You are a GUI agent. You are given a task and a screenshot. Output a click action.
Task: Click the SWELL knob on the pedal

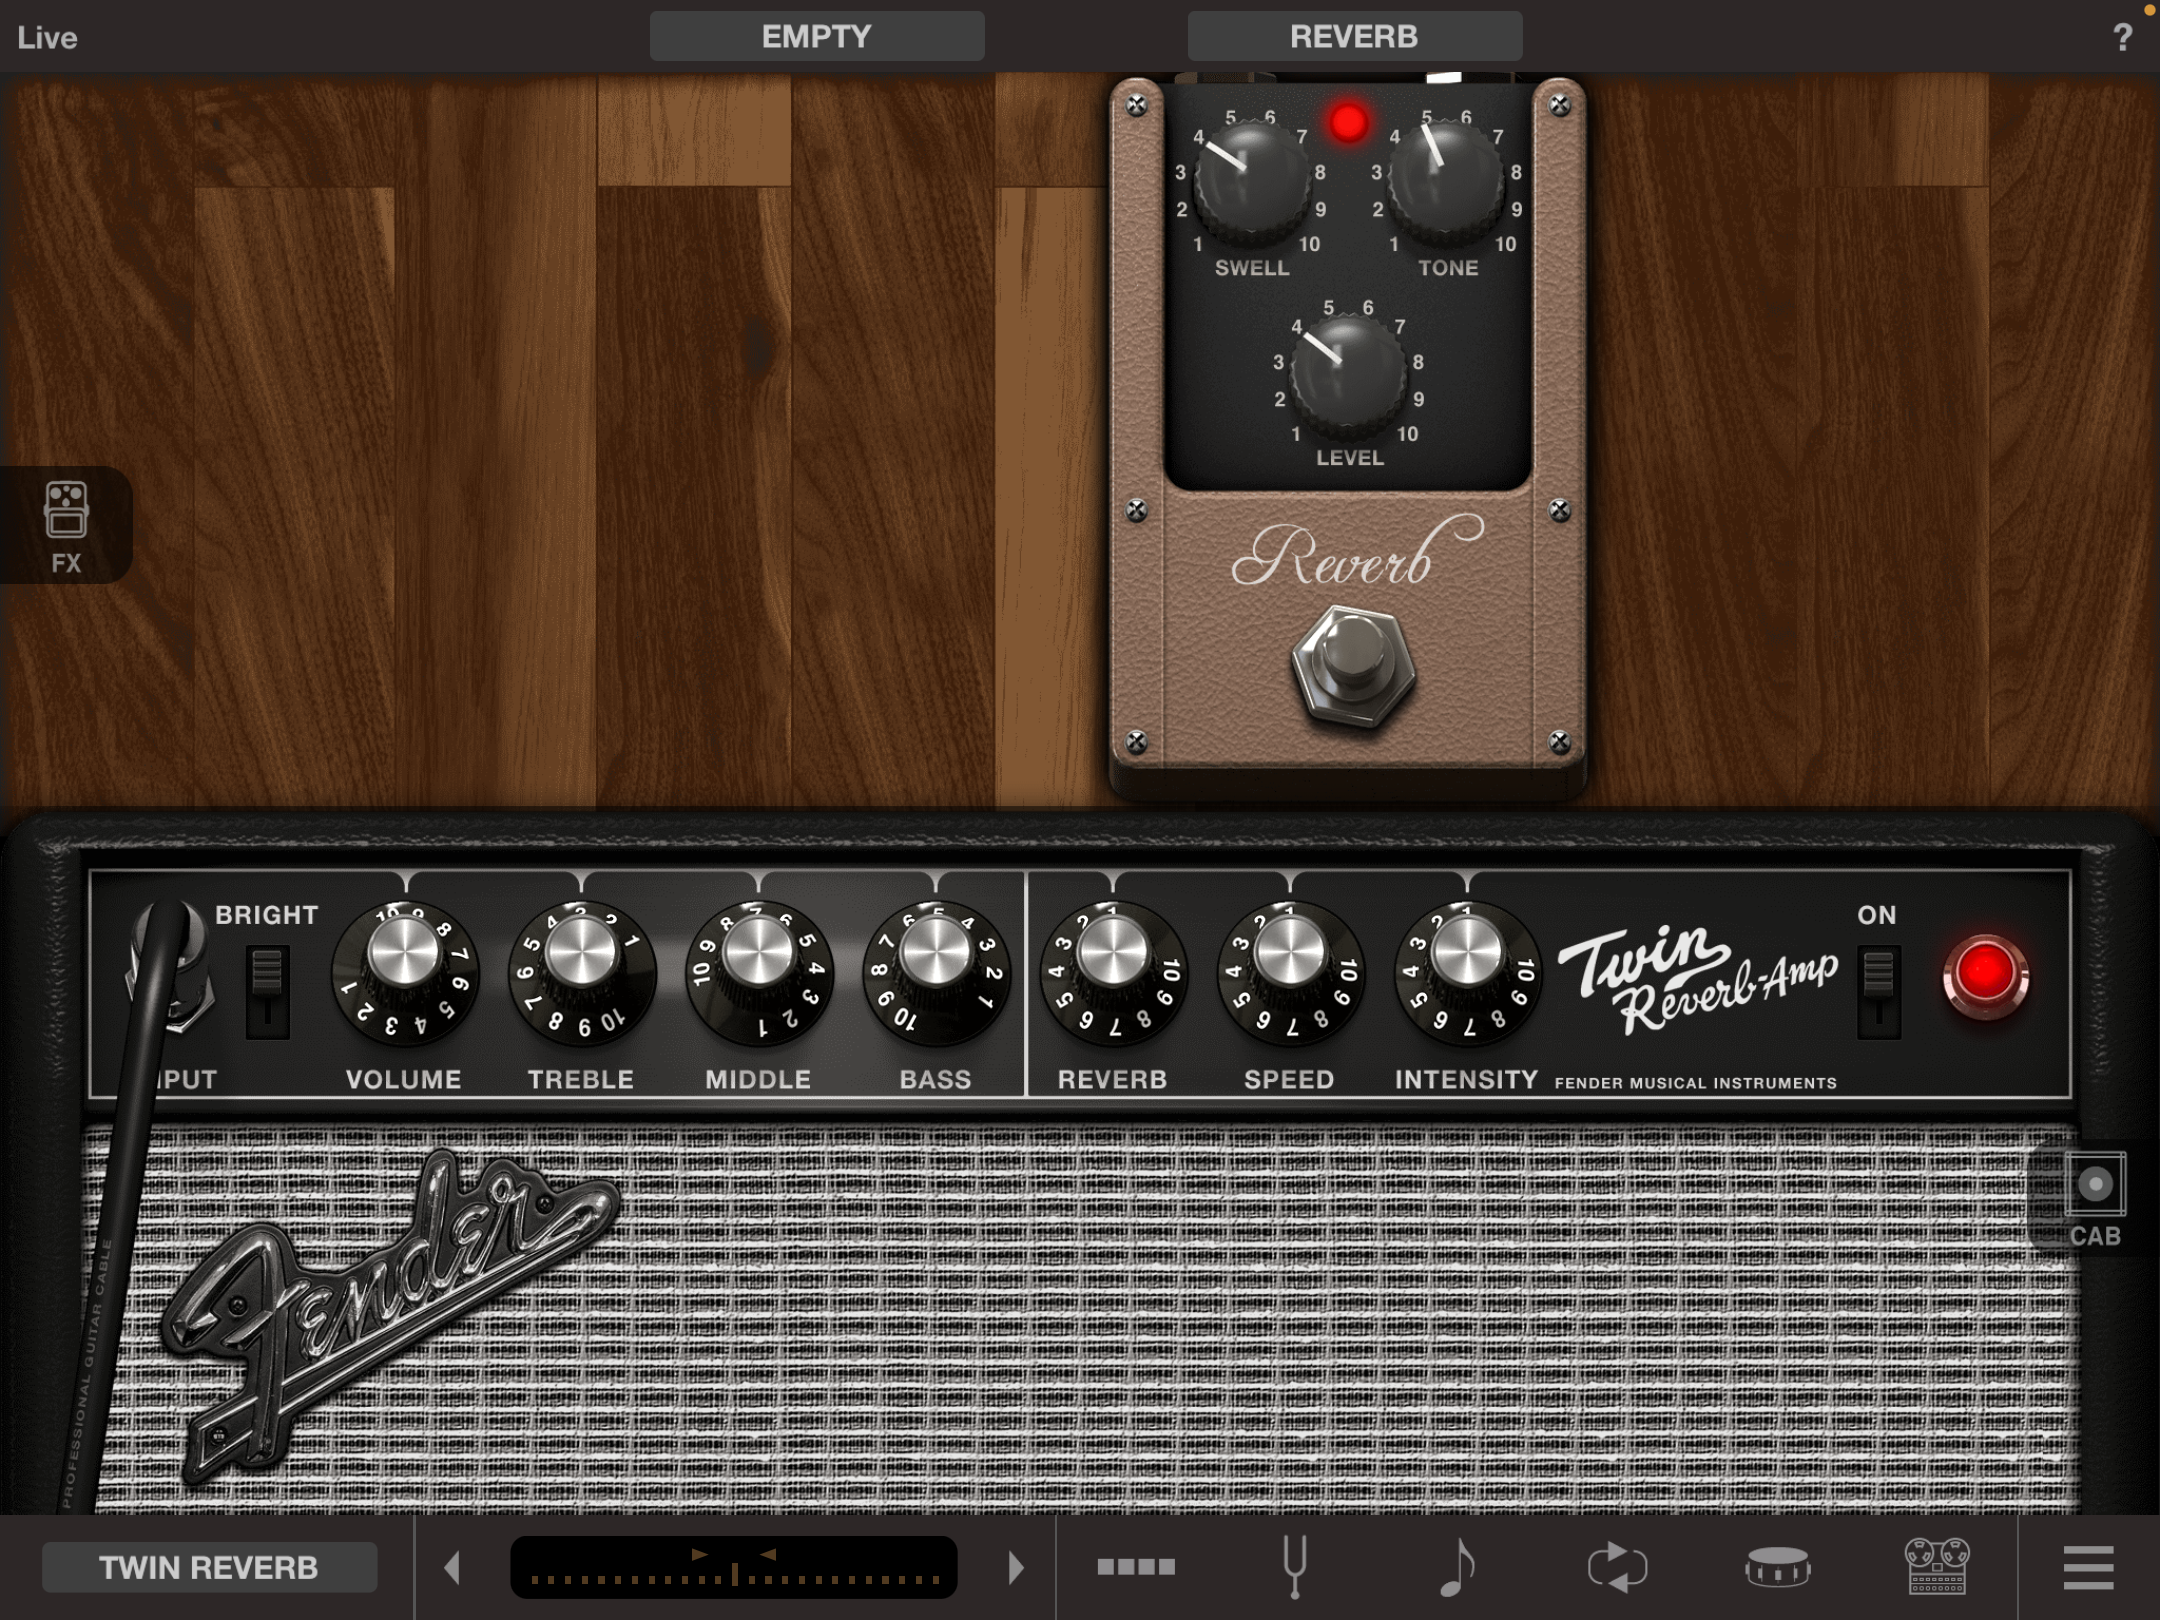point(1250,182)
